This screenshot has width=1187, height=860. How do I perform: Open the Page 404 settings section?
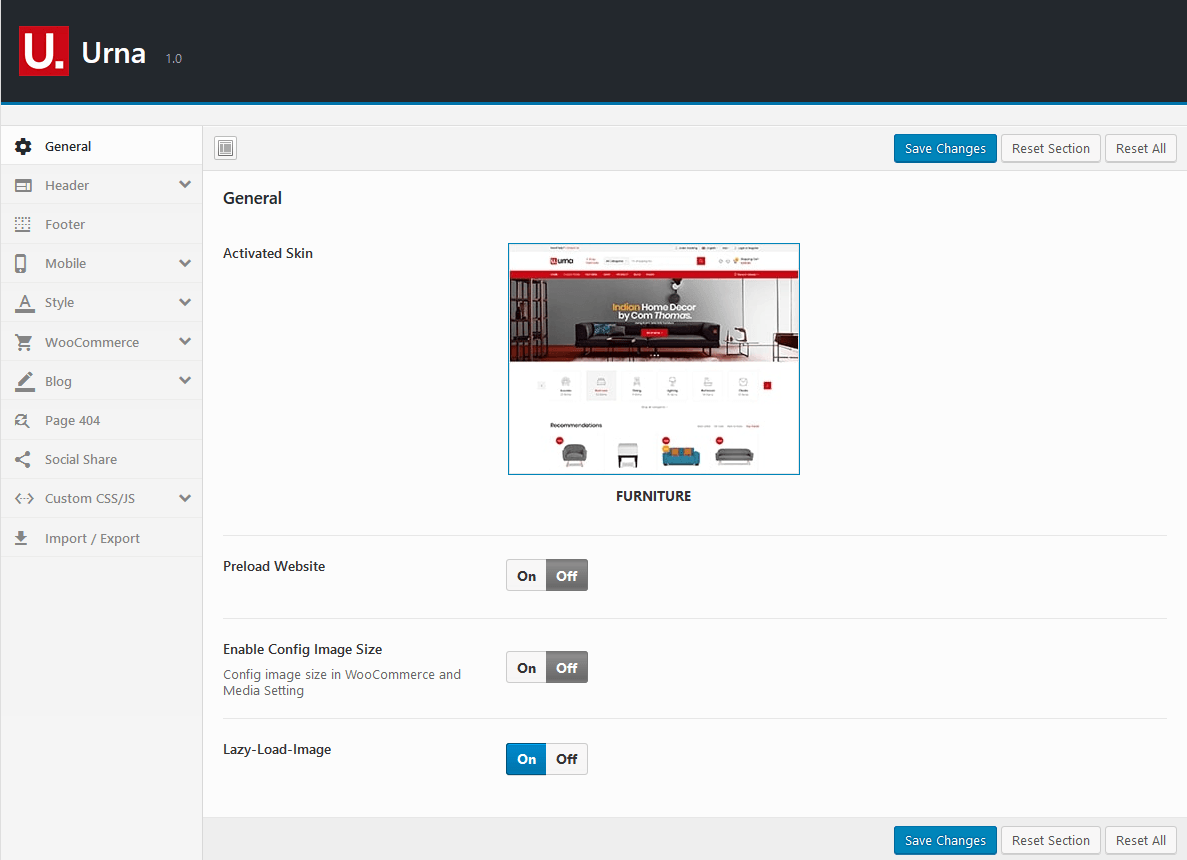(101, 420)
